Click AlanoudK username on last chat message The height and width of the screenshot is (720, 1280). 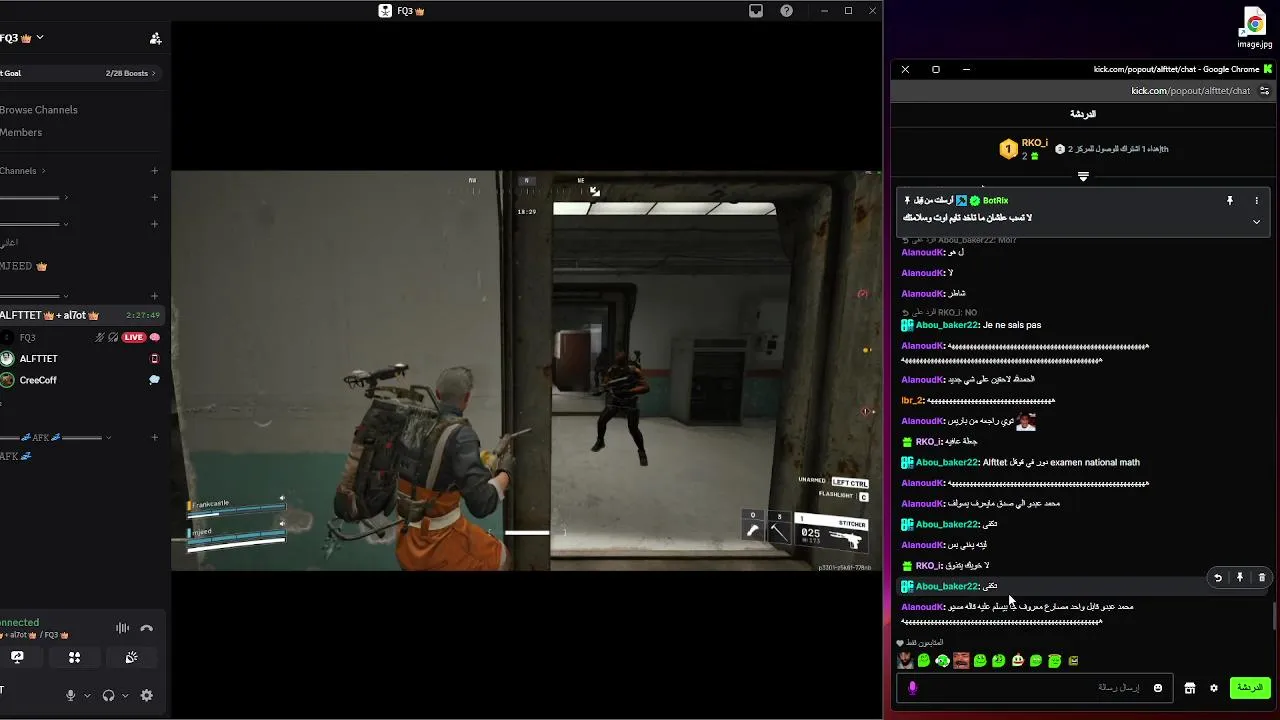point(923,607)
